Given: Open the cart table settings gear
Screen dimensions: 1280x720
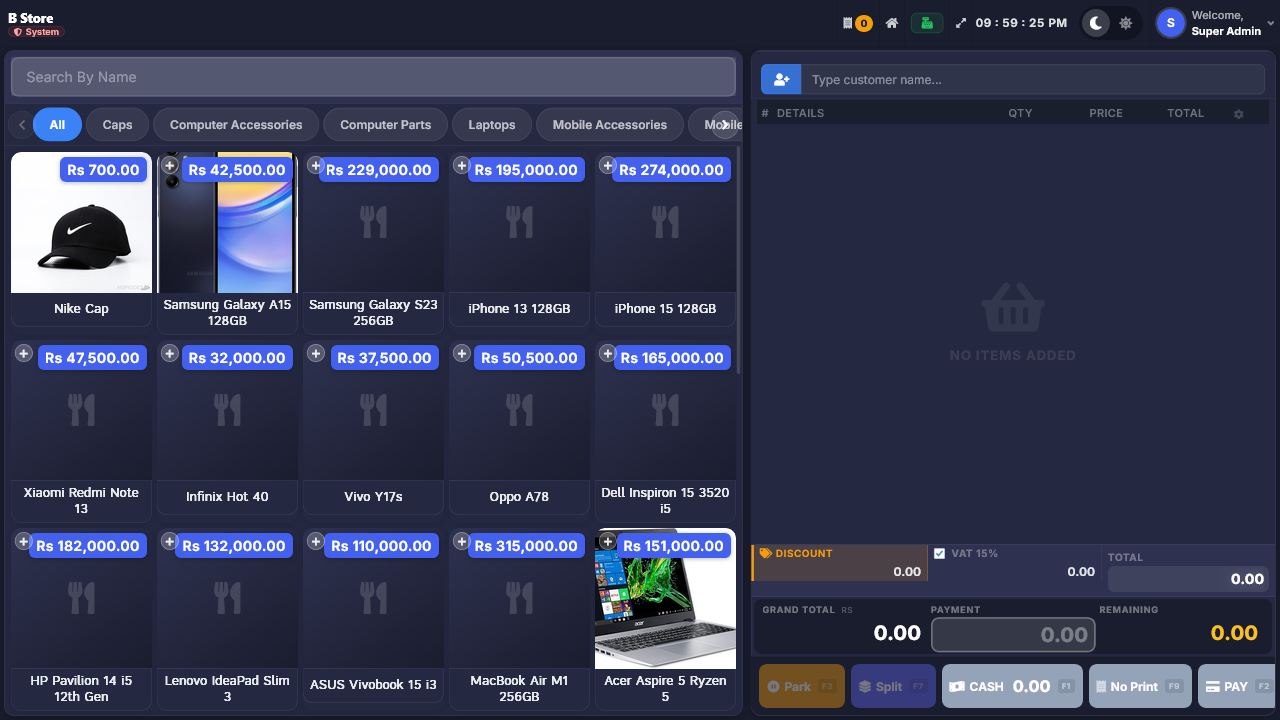Looking at the screenshot, I should pos(1239,114).
